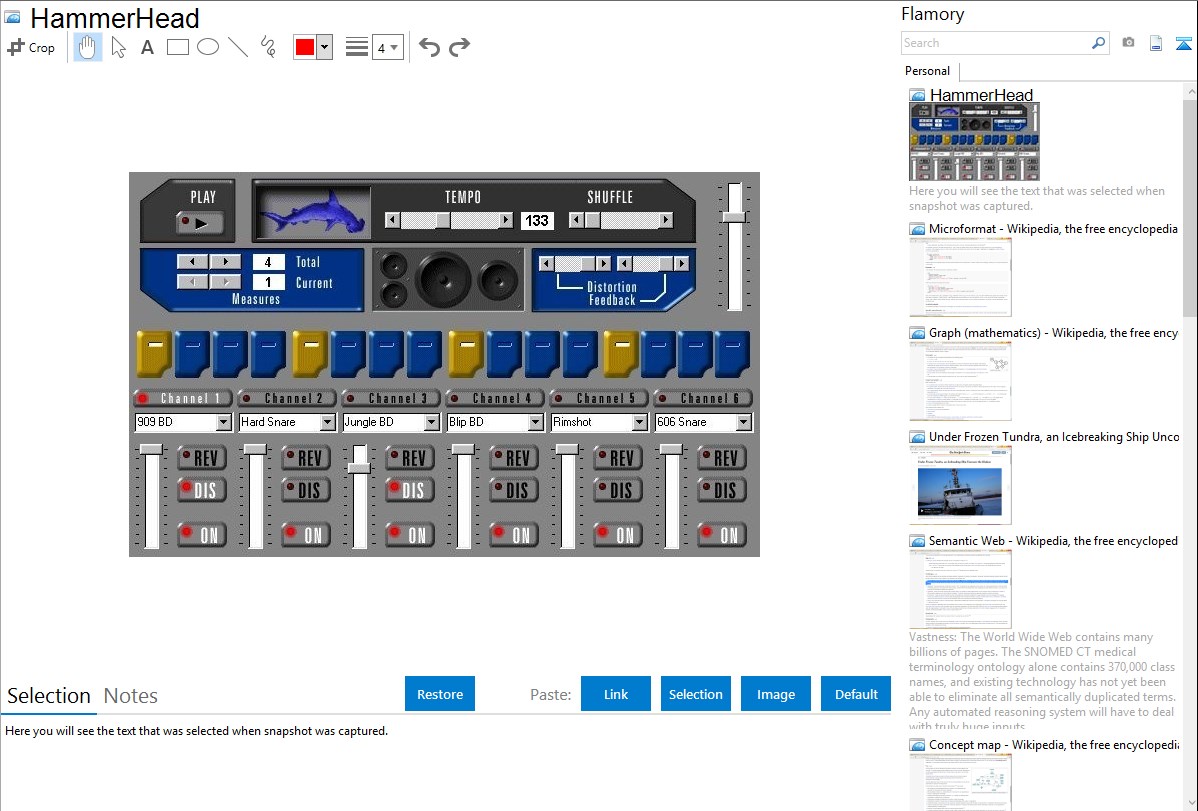Open the Personal tab
This screenshot has width=1198, height=811.
927,71
